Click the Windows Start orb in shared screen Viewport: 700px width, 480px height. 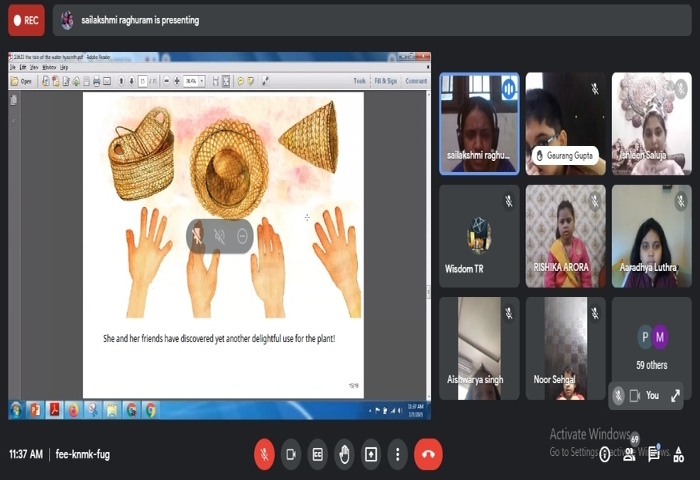point(16,410)
